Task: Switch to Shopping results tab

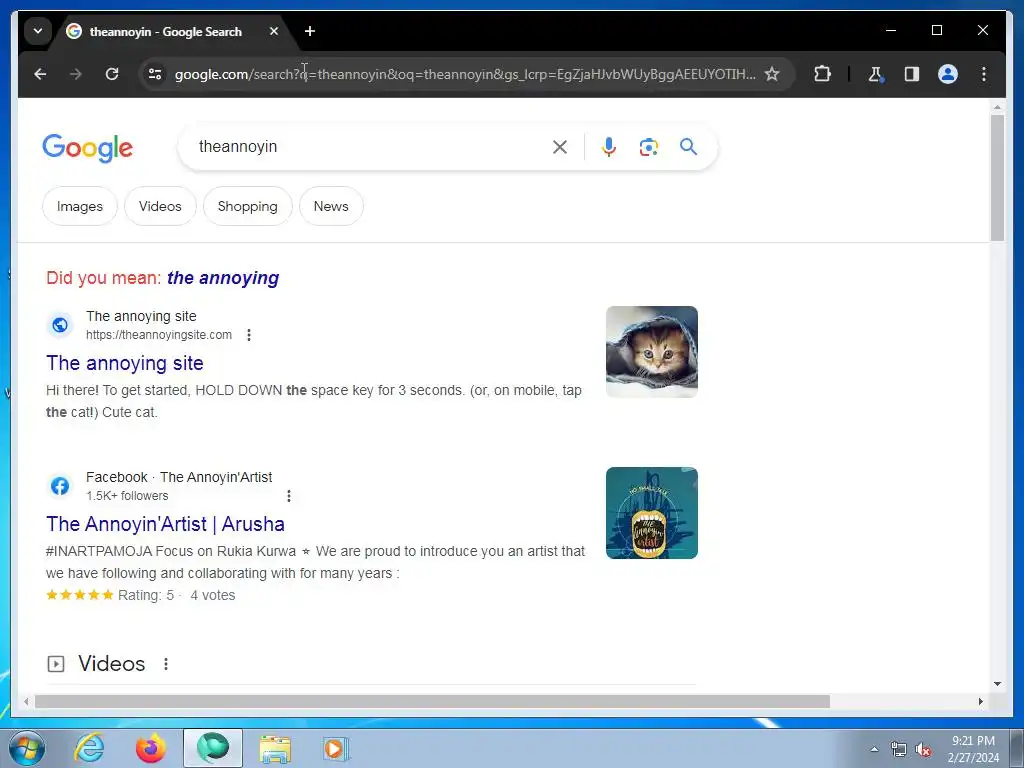Action: click(x=248, y=206)
